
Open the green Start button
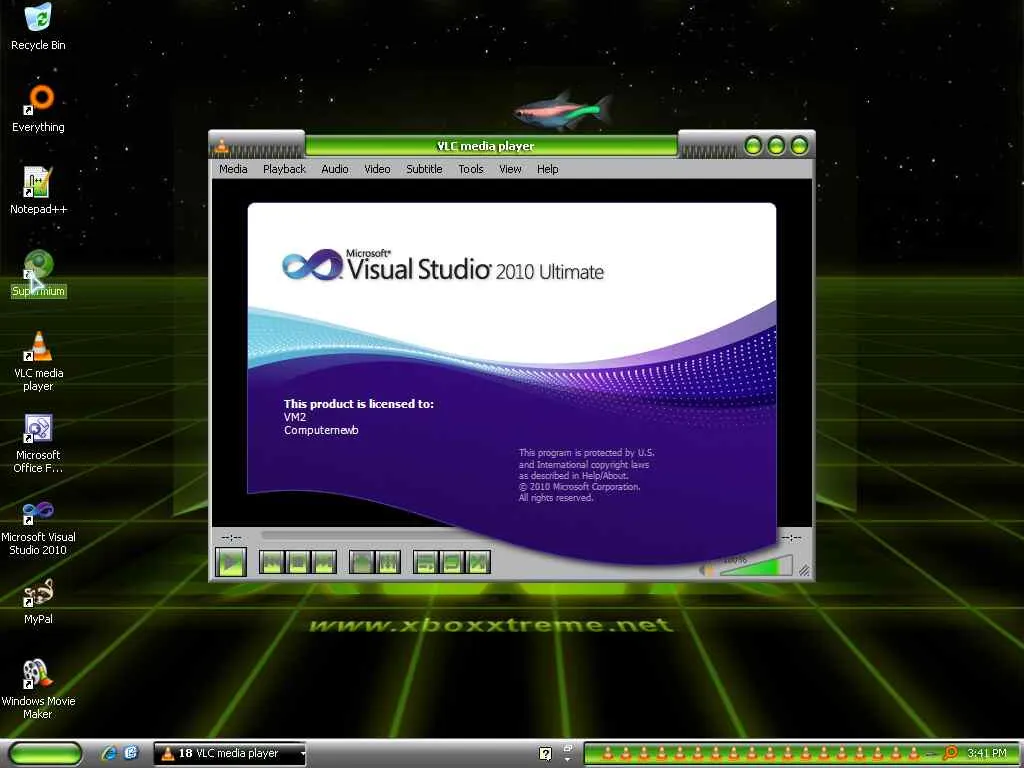45,753
